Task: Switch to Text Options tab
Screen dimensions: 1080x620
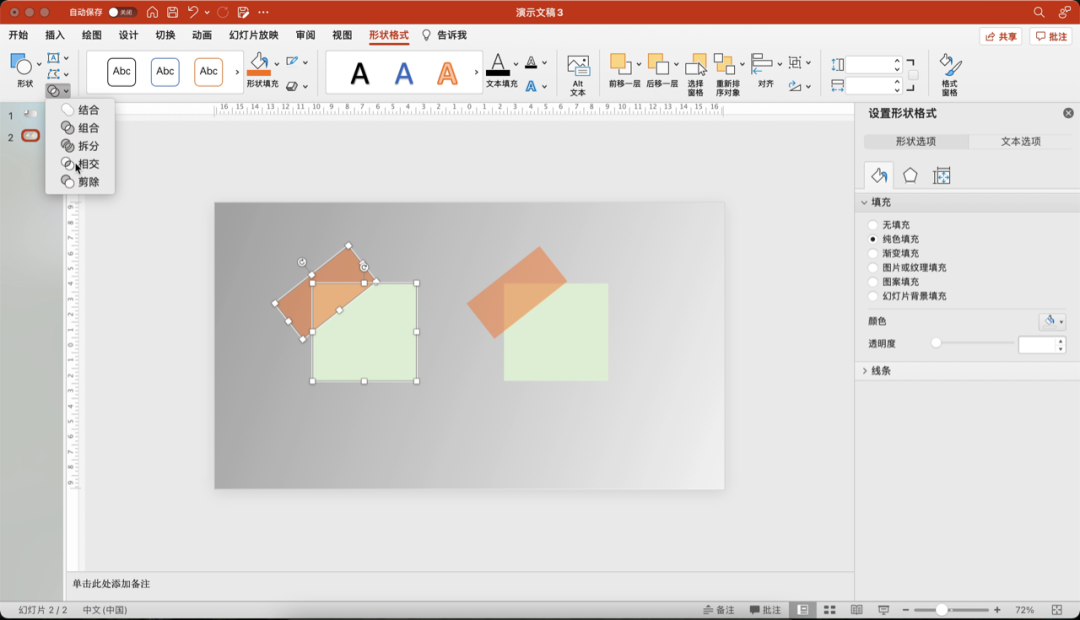Action: coord(1021,141)
